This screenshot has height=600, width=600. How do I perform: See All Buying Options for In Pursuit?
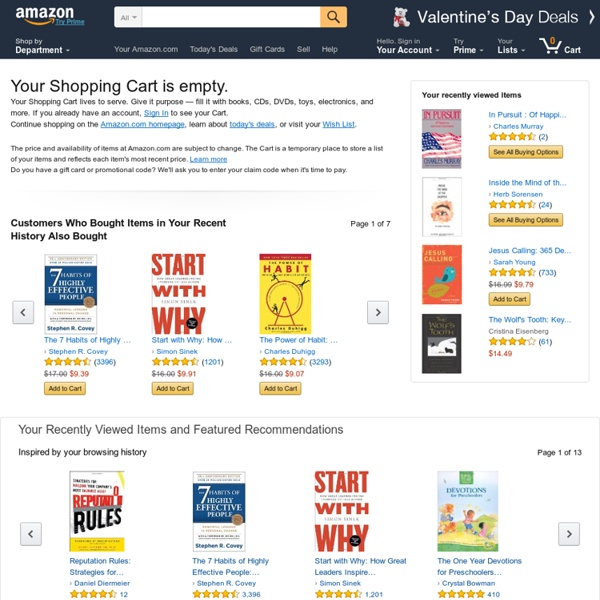coord(525,152)
